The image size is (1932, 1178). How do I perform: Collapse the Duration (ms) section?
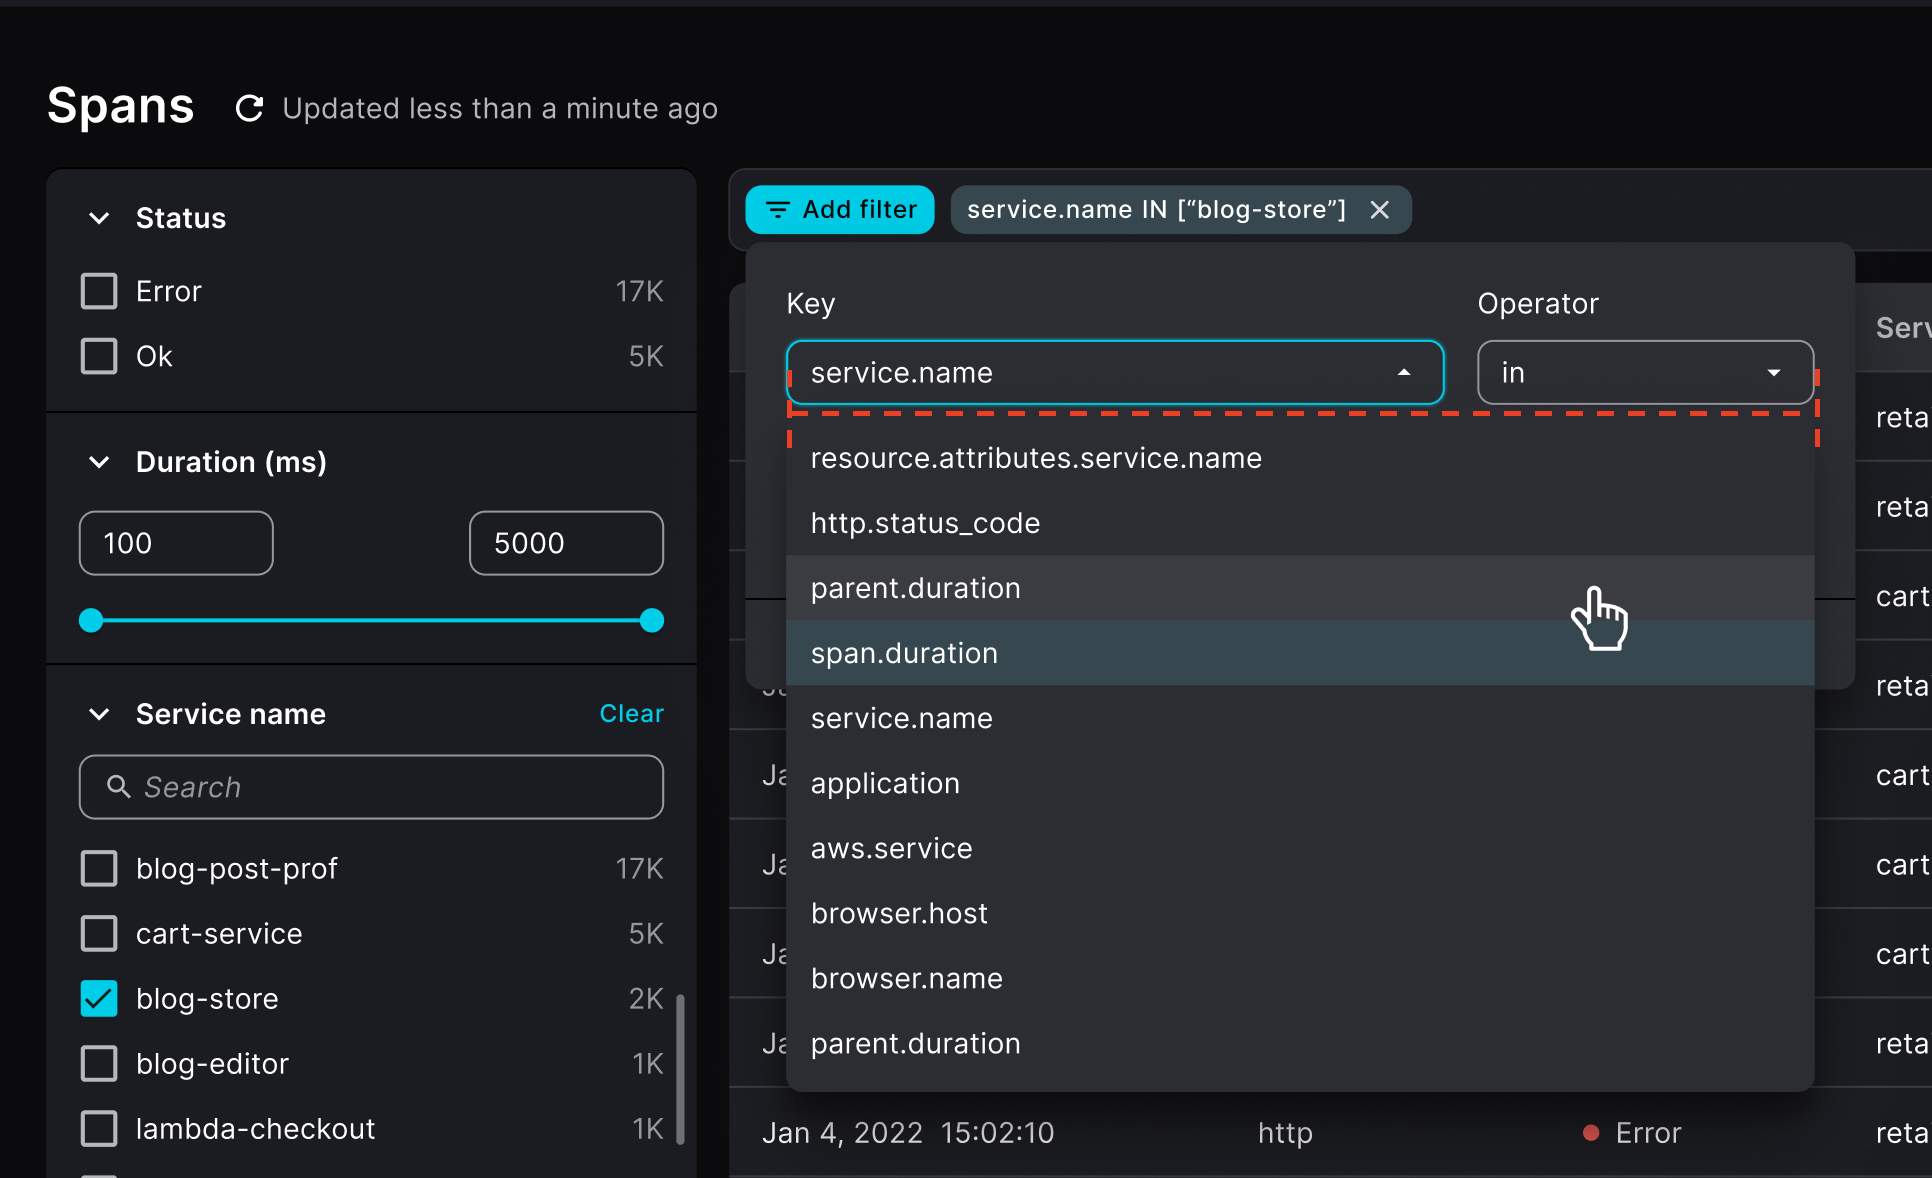pos(98,462)
